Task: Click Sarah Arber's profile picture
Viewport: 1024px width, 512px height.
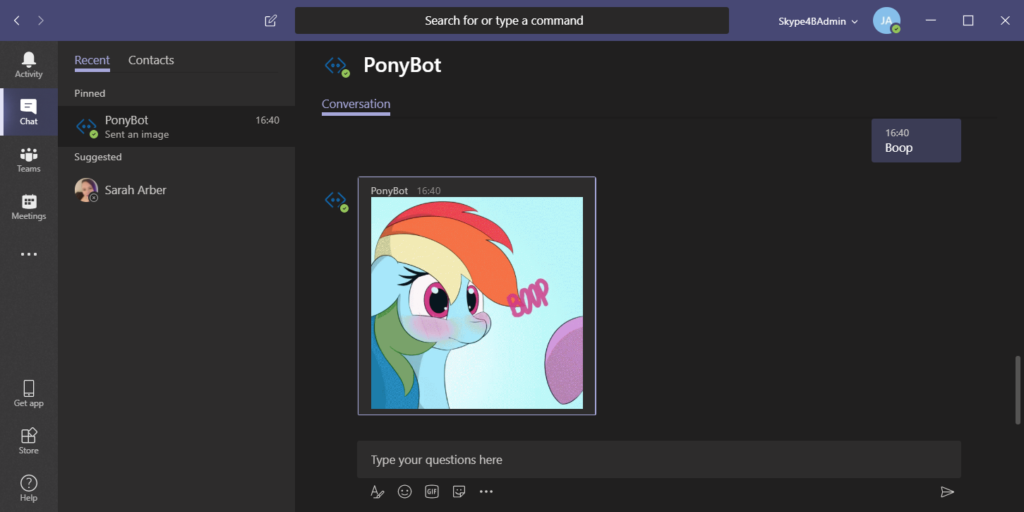Action: click(86, 190)
